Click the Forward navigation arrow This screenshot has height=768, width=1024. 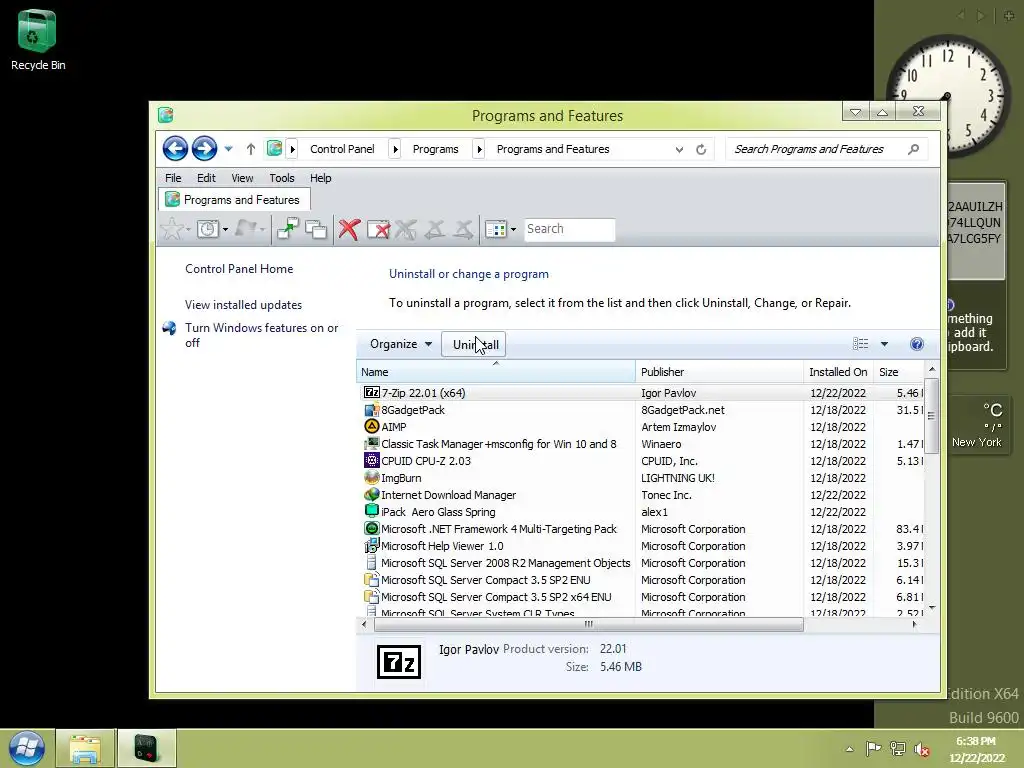click(x=204, y=149)
